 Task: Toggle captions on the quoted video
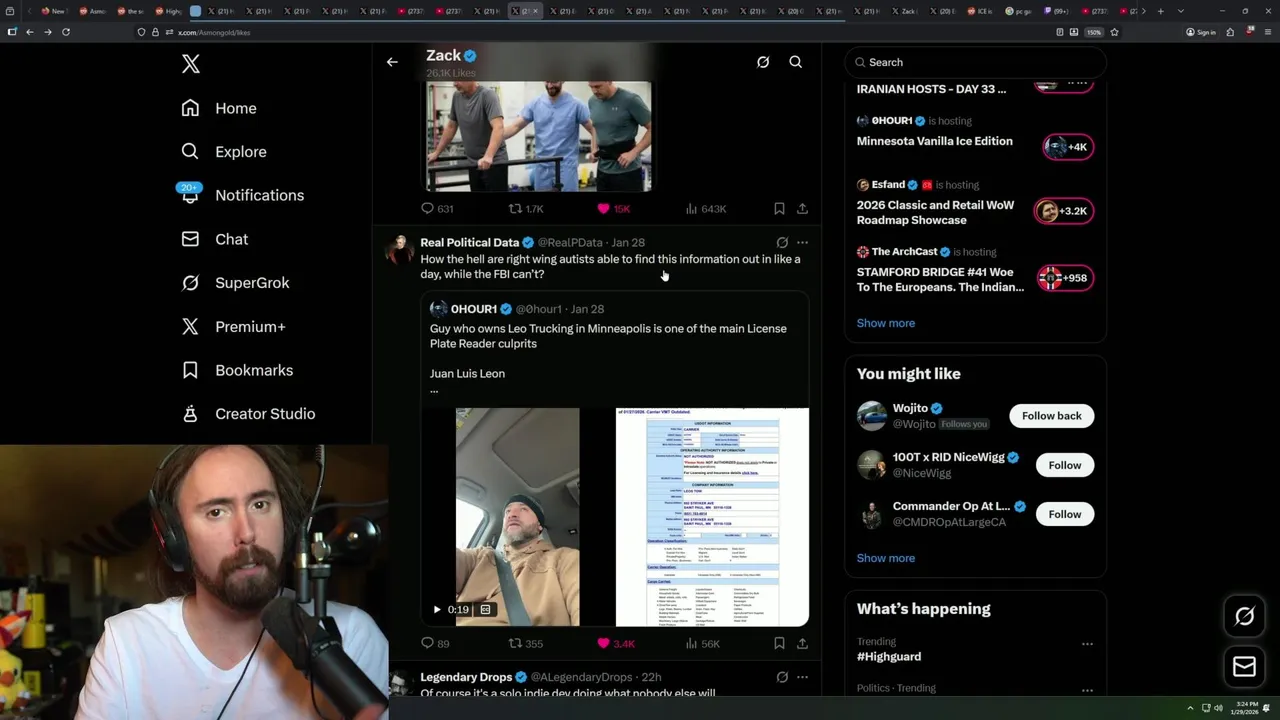click(x=485, y=609)
